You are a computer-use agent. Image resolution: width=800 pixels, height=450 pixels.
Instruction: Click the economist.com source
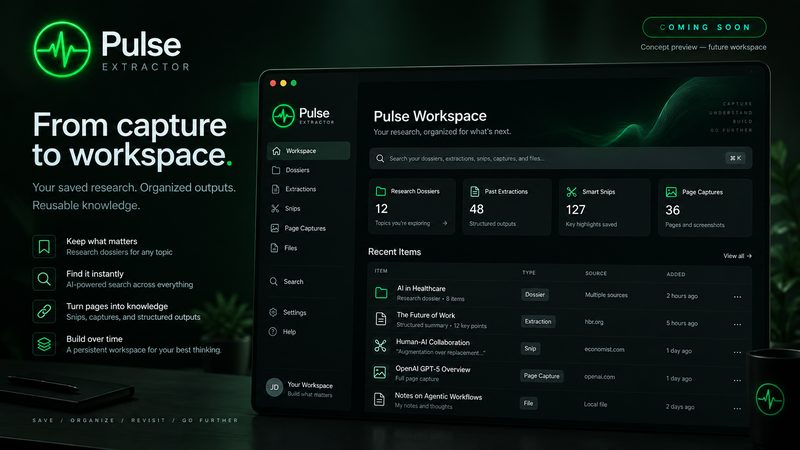[x=604, y=349]
